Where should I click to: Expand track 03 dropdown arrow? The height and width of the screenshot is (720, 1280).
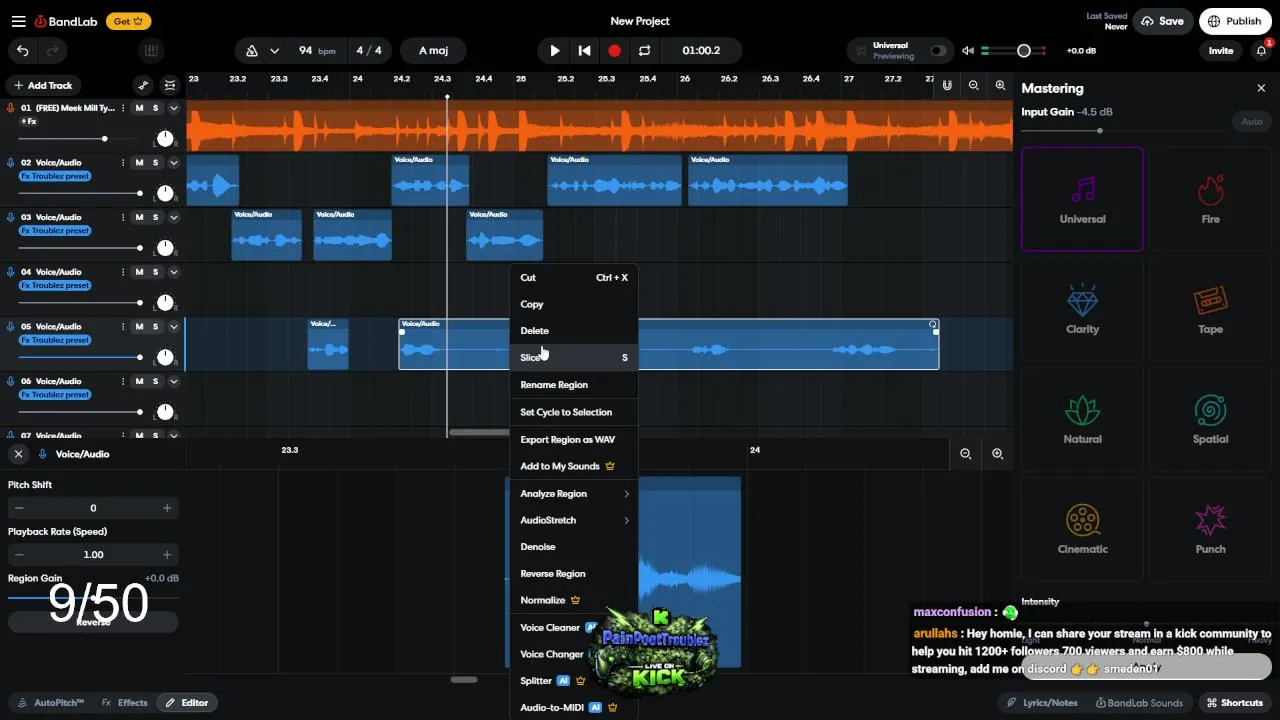173,217
